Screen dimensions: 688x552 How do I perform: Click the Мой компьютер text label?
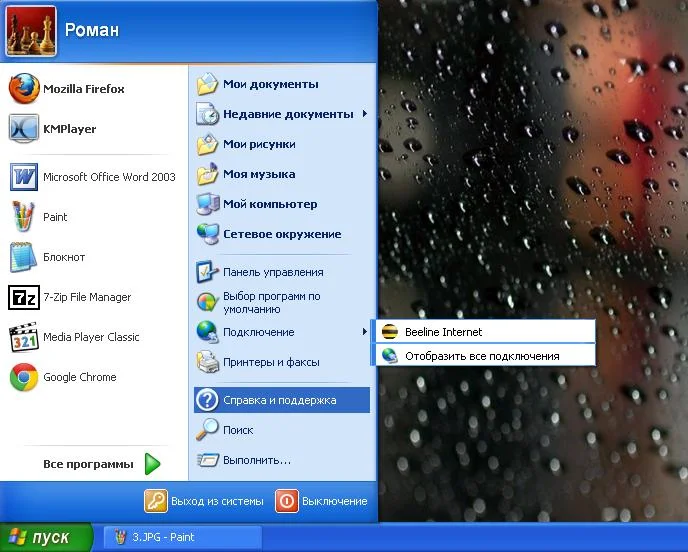point(270,204)
